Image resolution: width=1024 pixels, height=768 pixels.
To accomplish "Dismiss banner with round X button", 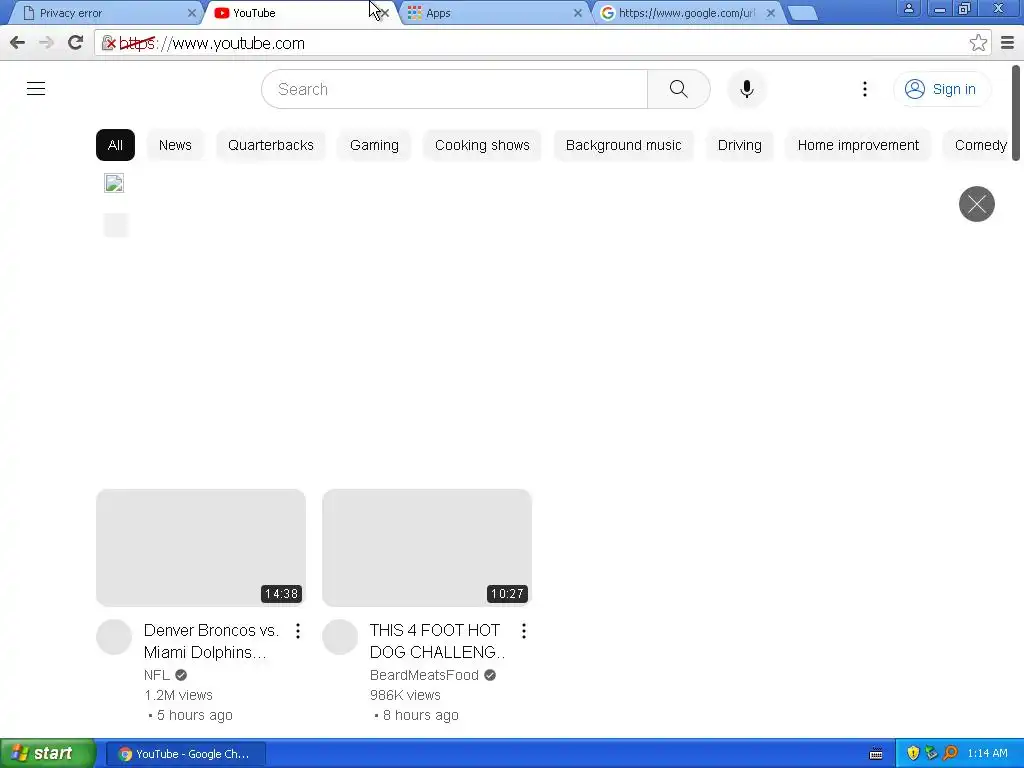I will coord(976,204).
